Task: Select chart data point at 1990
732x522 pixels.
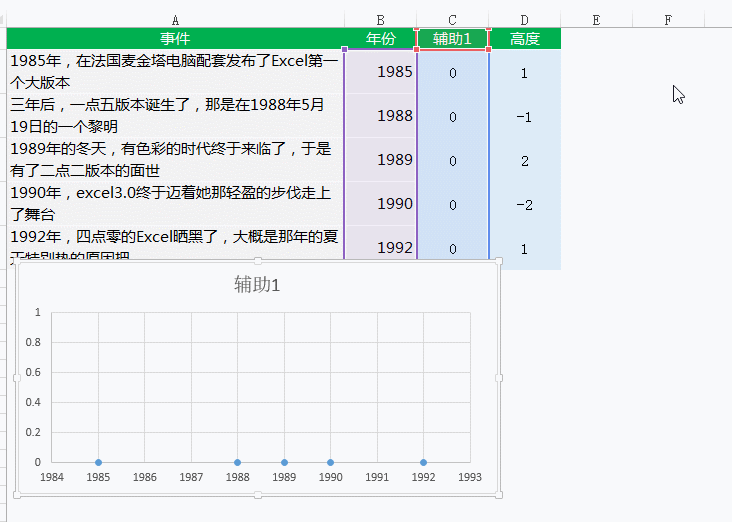Action: coord(331,462)
